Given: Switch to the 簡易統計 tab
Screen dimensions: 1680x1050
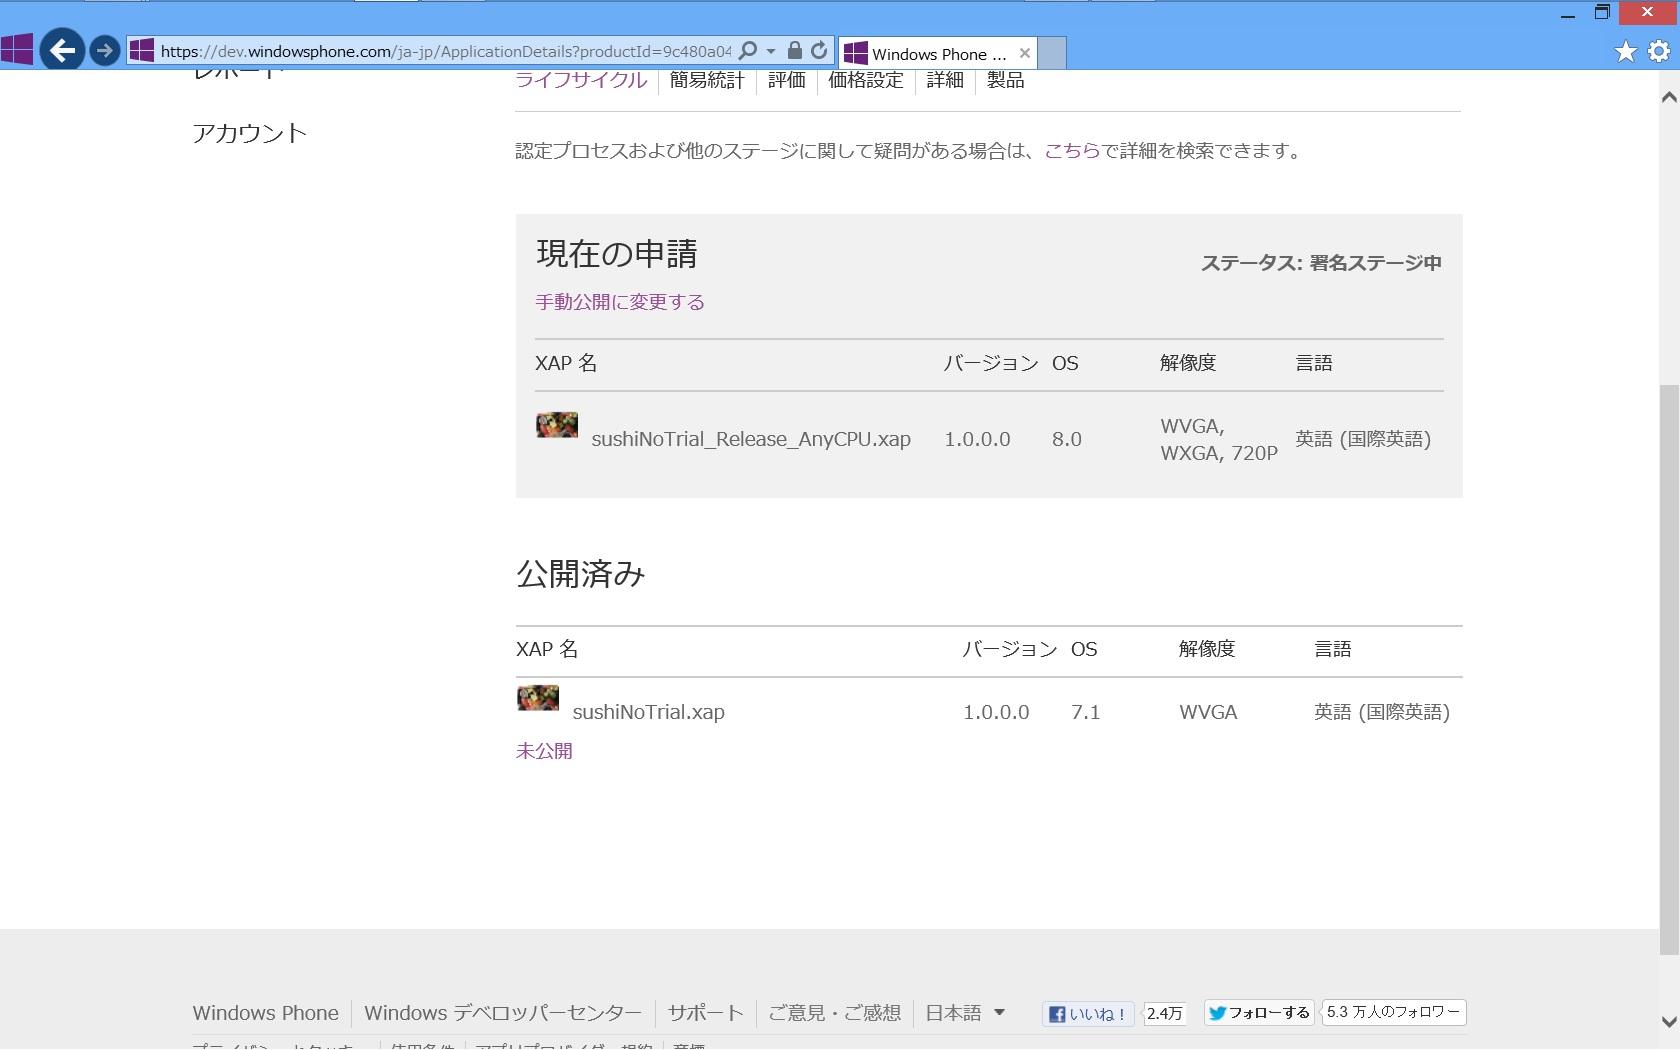Looking at the screenshot, I should pyautogui.click(x=707, y=80).
